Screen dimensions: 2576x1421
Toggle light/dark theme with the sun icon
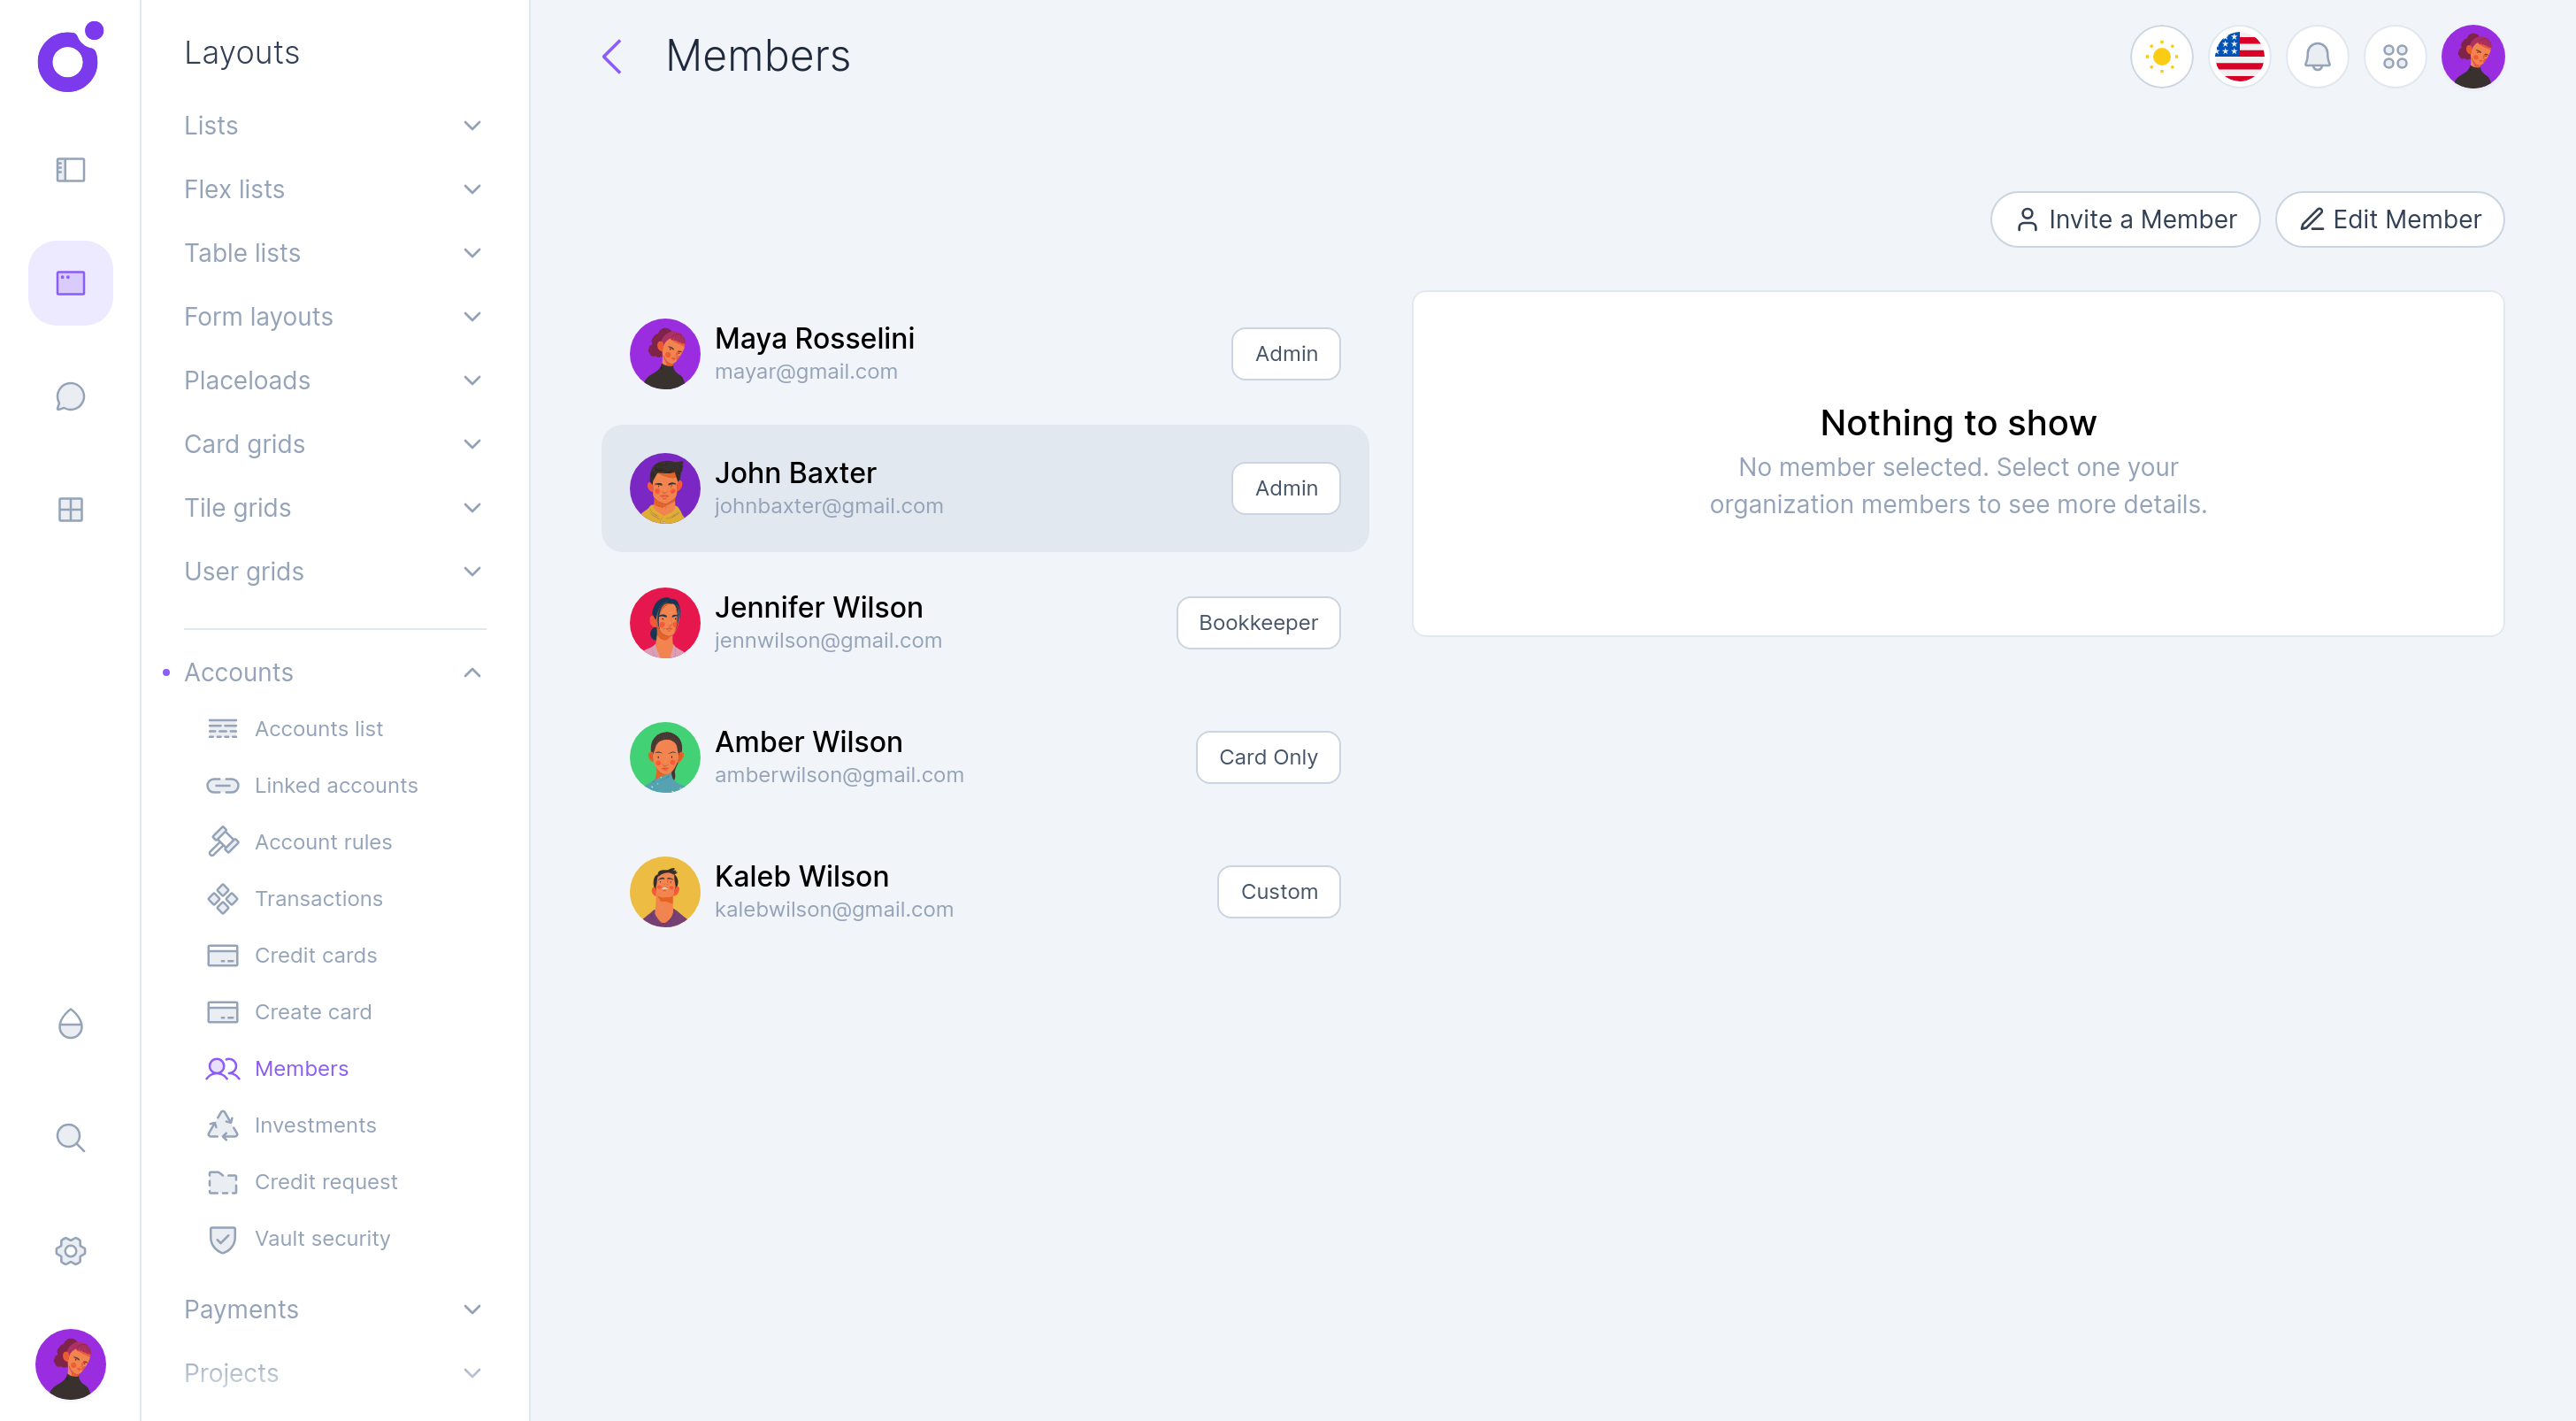pyautogui.click(x=2161, y=57)
